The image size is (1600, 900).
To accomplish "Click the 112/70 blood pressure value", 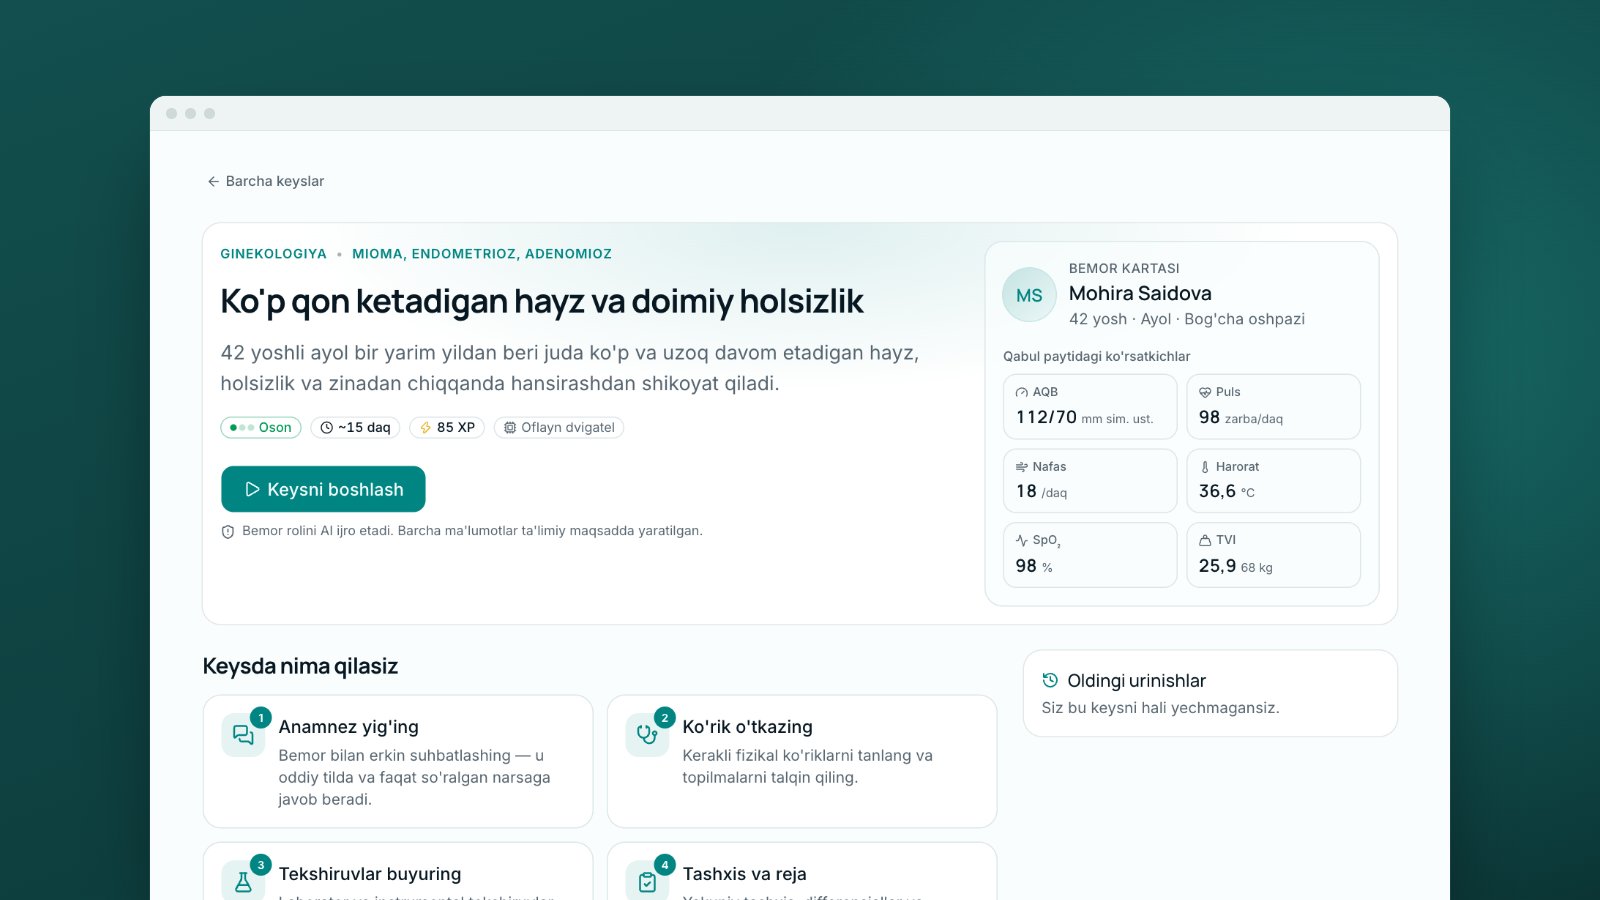I will (1046, 417).
